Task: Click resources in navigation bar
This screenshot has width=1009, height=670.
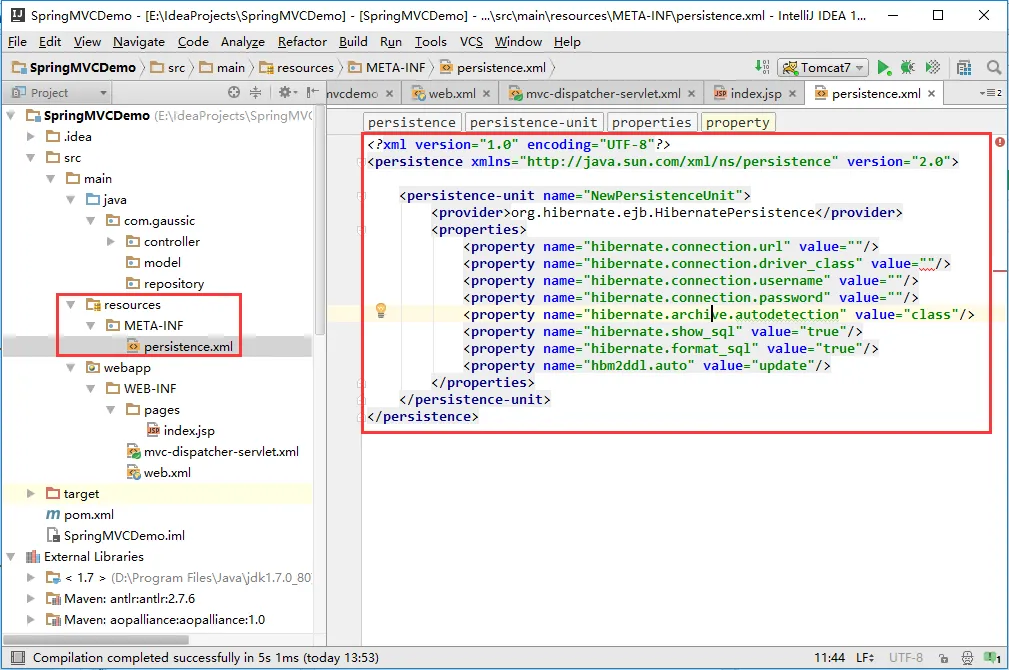Action: 297,68
